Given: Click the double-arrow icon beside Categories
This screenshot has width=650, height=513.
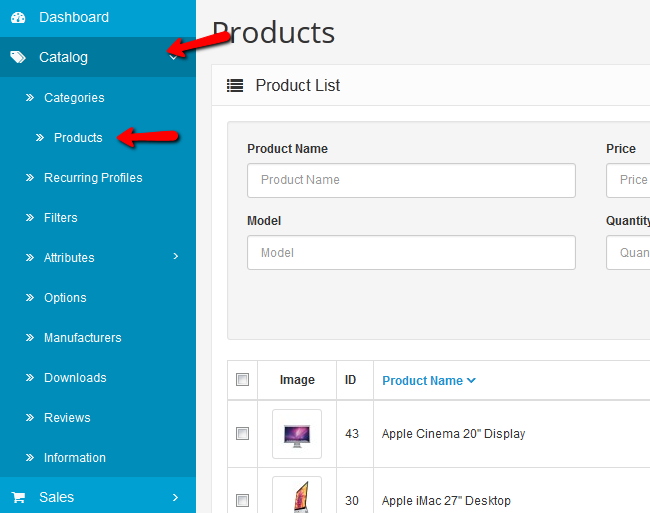Looking at the screenshot, I should coord(30,98).
